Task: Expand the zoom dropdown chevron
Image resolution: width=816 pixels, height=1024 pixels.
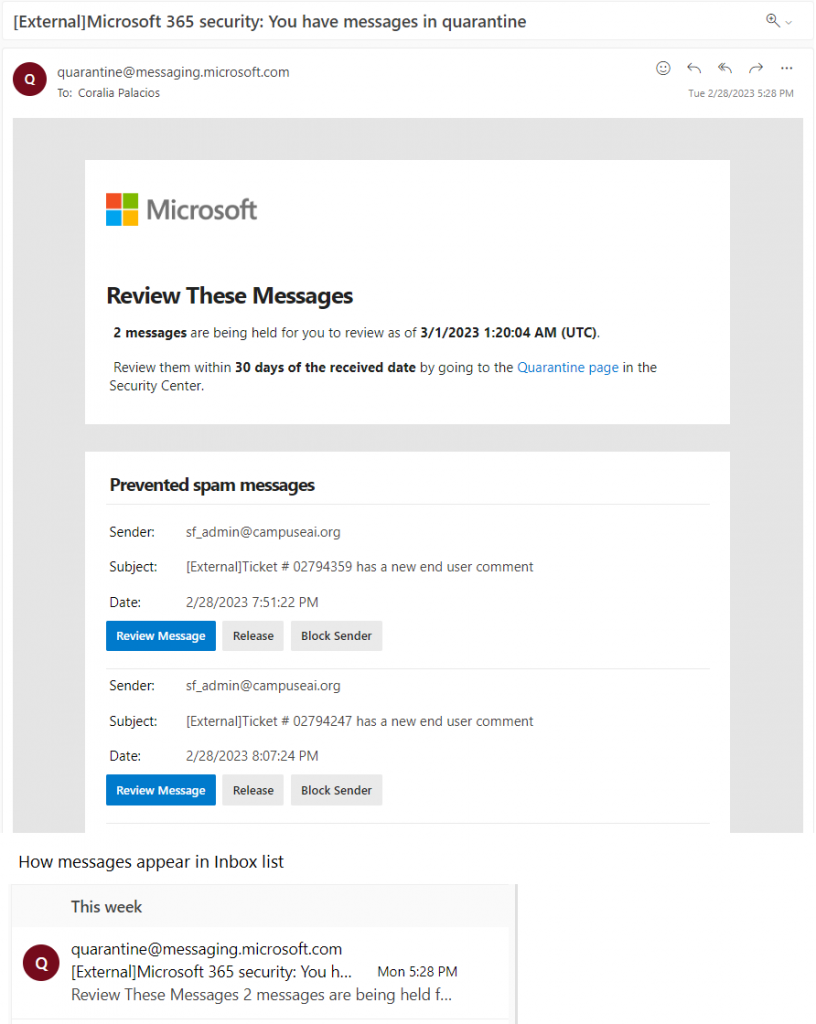Action: click(x=789, y=23)
